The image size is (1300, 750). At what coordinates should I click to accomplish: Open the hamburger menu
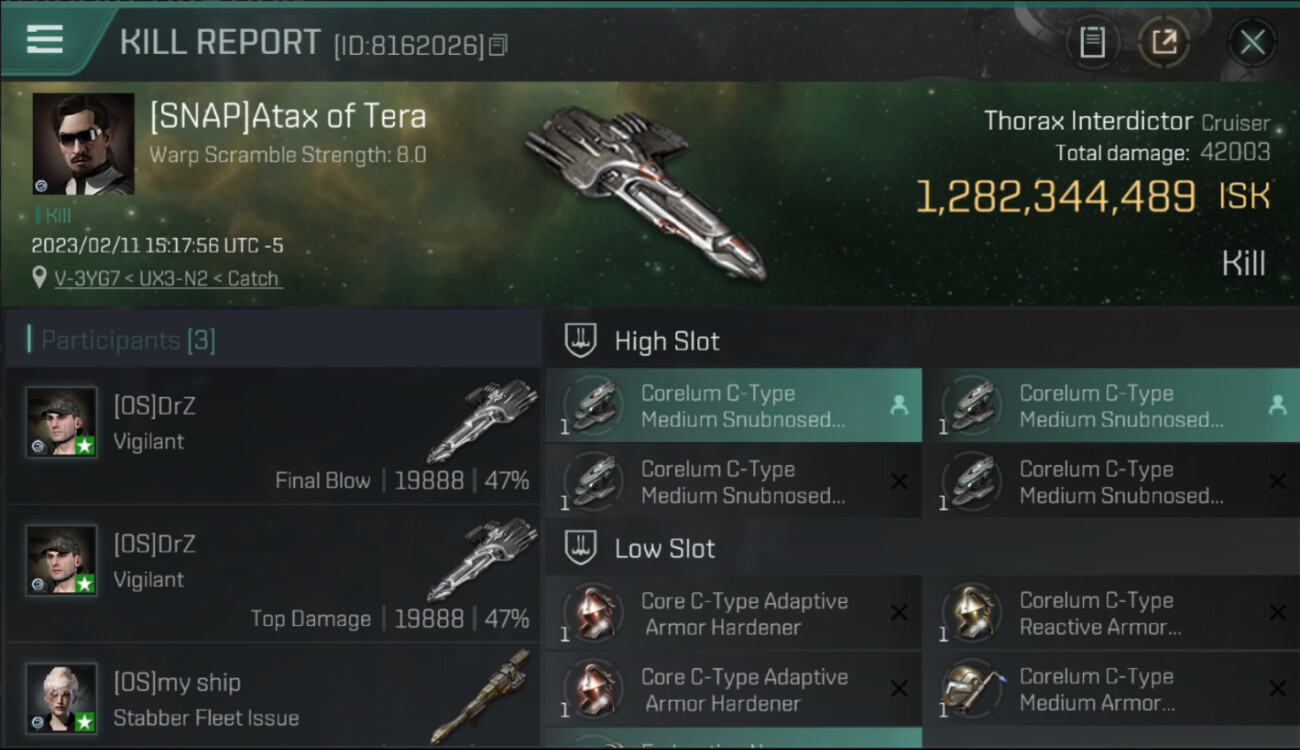coord(45,39)
